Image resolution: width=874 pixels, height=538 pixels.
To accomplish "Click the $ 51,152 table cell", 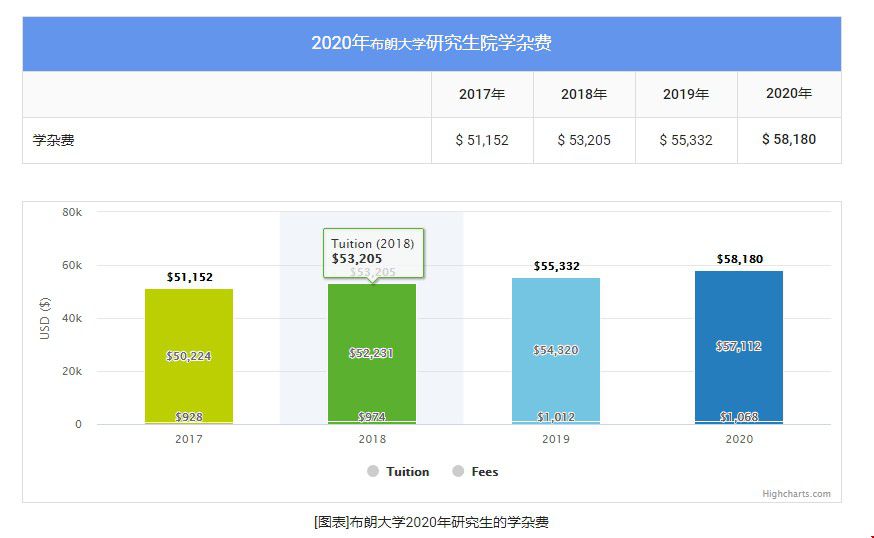I will (x=482, y=140).
